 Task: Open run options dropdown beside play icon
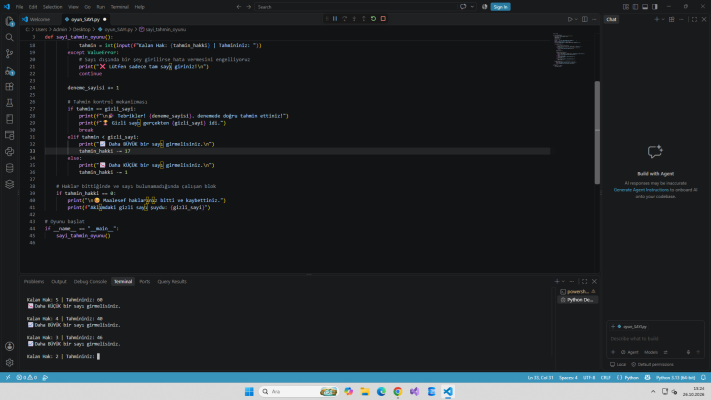point(576,20)
